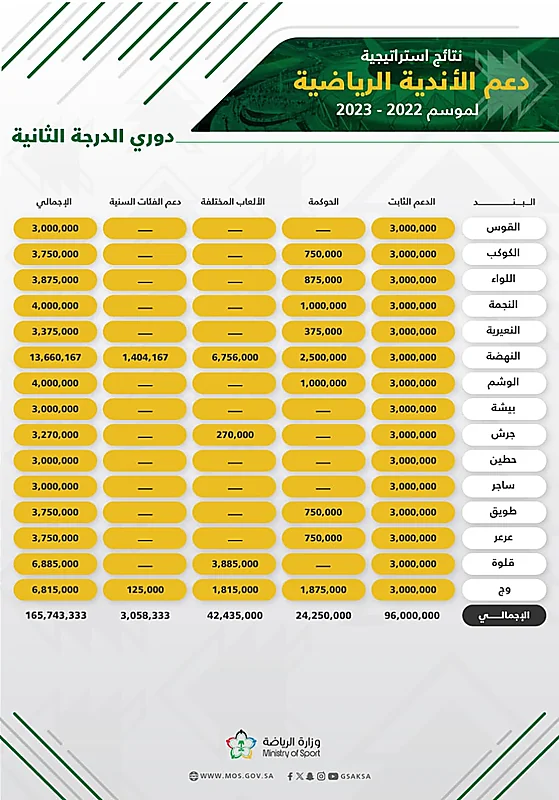Viewport: 559px width, 800px height.
Task: Click the globe icon before the website address
Action: (x=193, y=776)
